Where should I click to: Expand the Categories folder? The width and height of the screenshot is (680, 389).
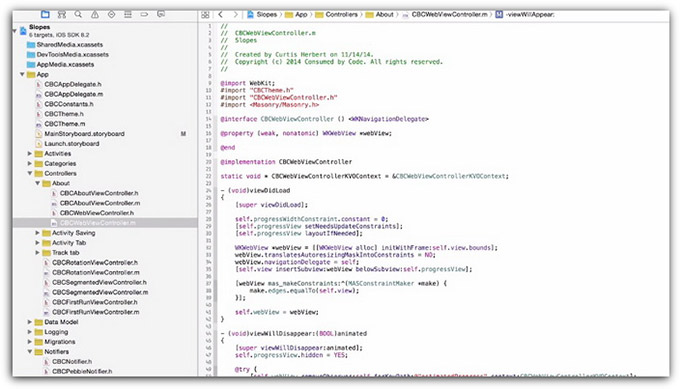pos(29,163)
